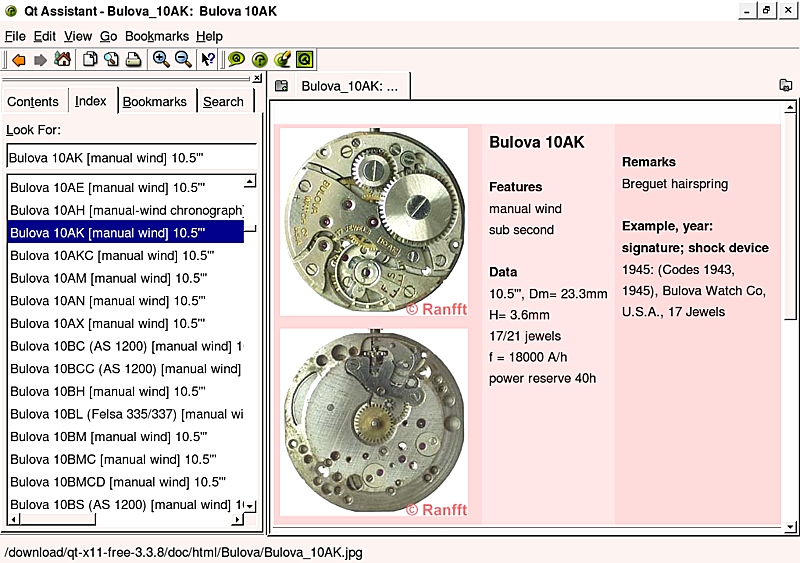Click the Zoom Out magnifier icon
Viewport: 800px width, 563px height.
pos(183,60)
